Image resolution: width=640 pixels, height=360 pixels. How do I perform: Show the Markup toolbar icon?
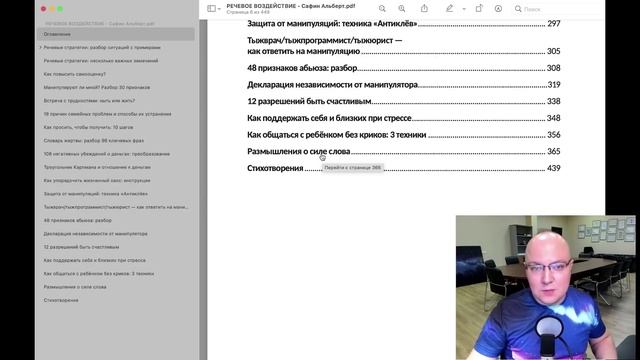(x=498, y=9)
